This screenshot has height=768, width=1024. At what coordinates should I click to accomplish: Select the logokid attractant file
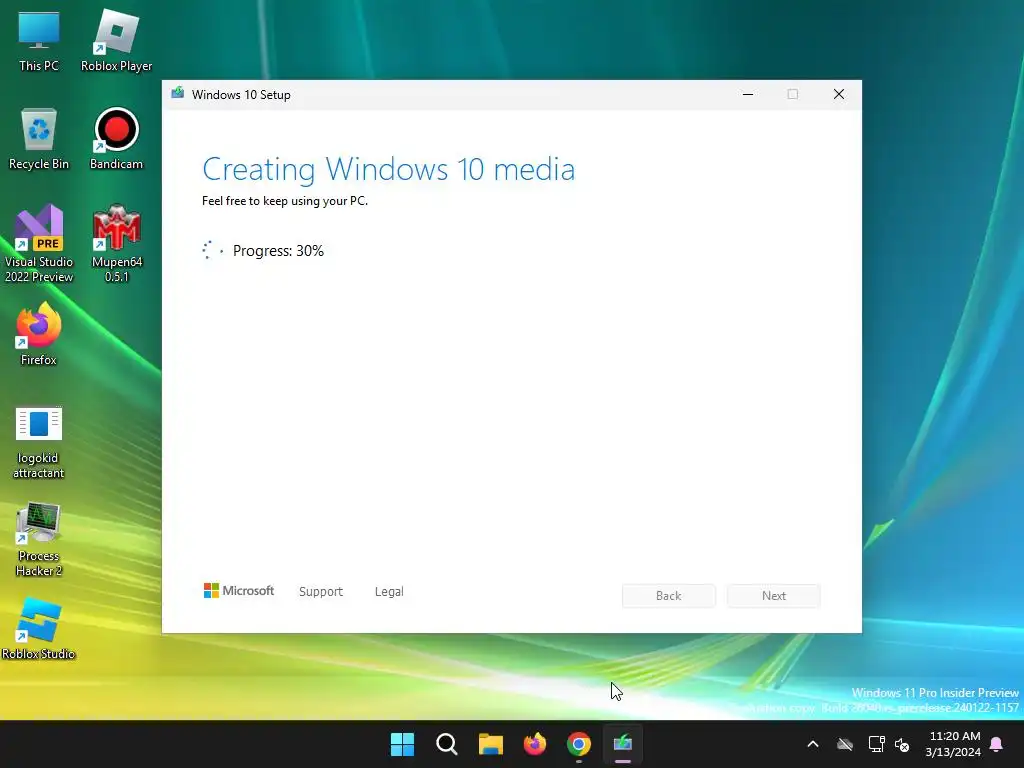[39, 443]
